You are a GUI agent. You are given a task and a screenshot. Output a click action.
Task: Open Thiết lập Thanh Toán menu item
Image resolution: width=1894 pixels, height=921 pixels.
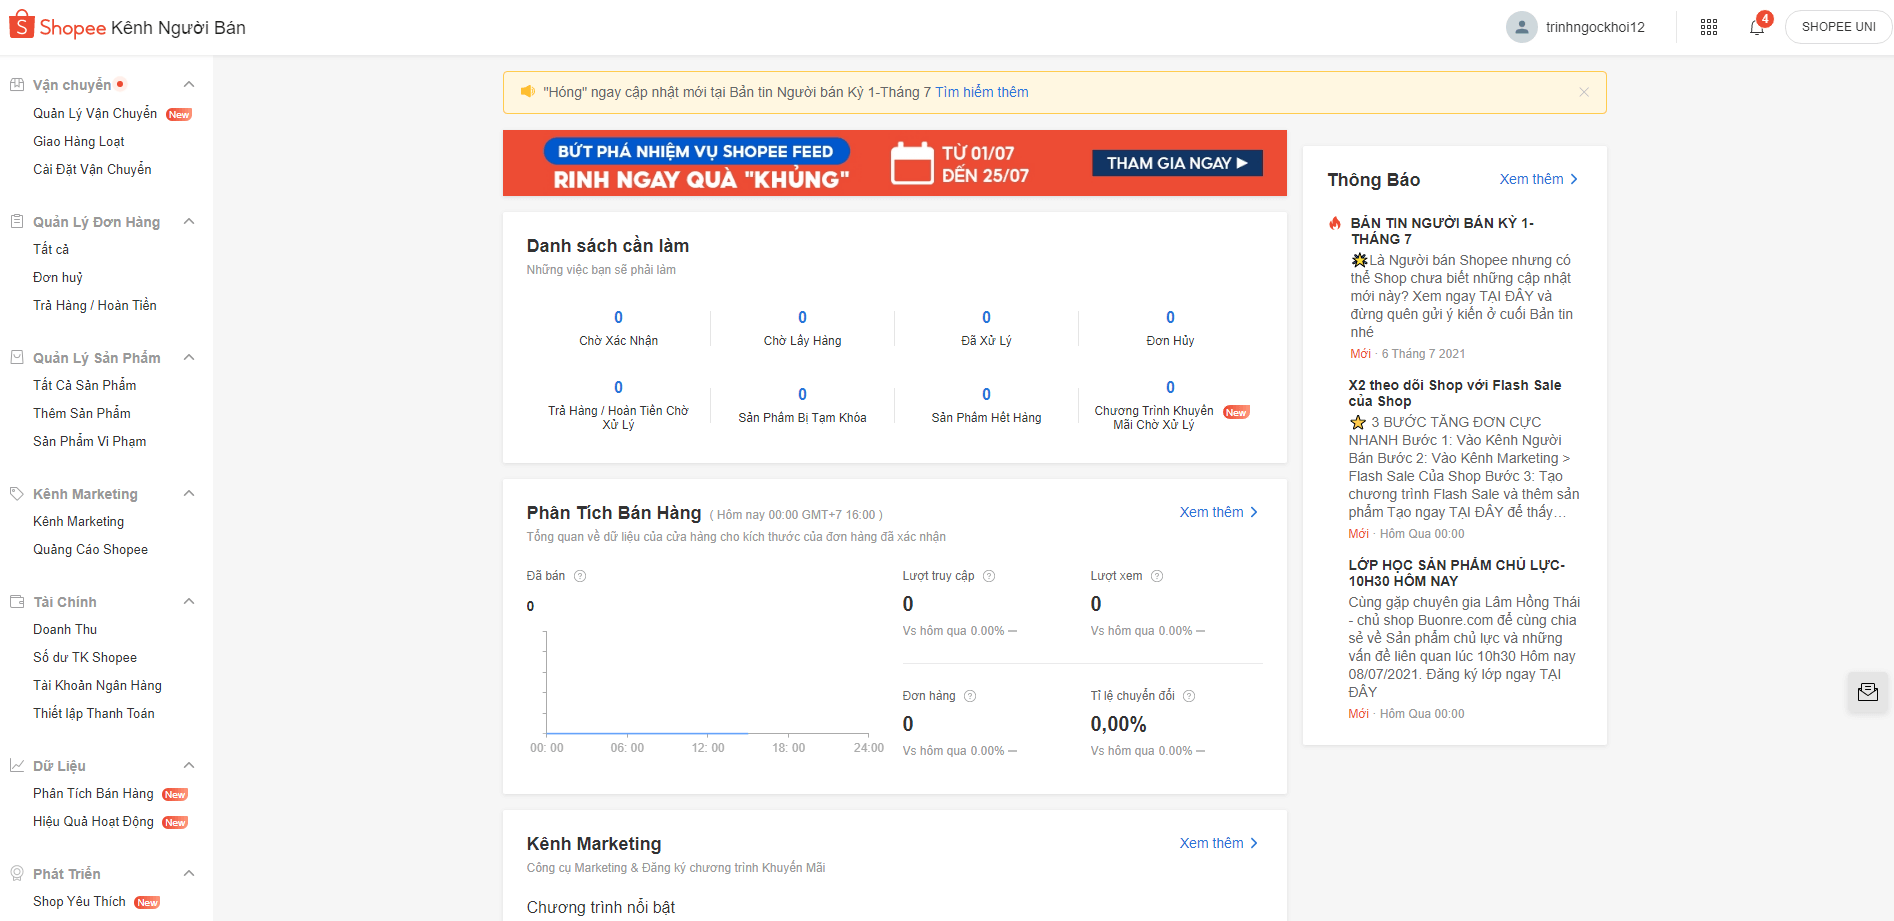pyautogui.click(x=94, y=713)
